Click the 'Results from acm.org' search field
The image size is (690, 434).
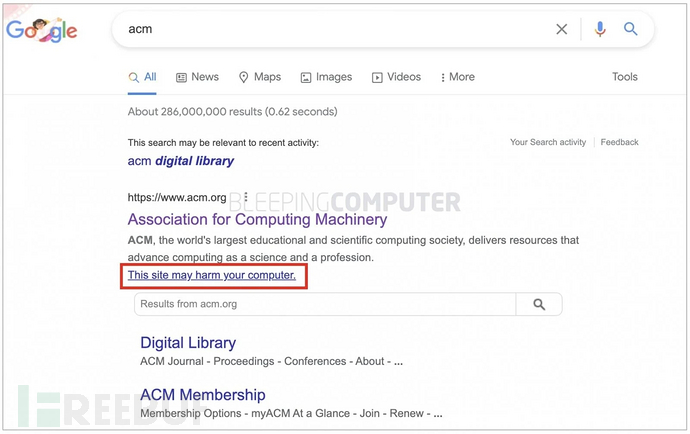pos(325,304)
